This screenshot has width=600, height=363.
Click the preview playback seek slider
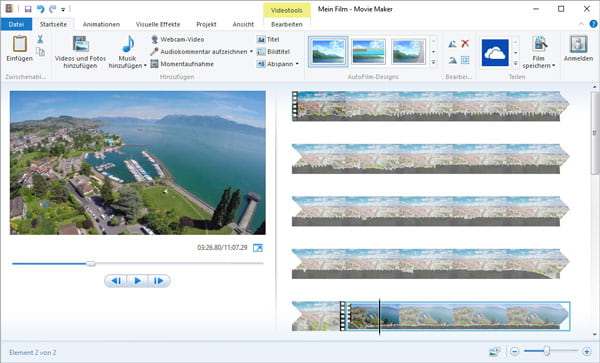138,264
